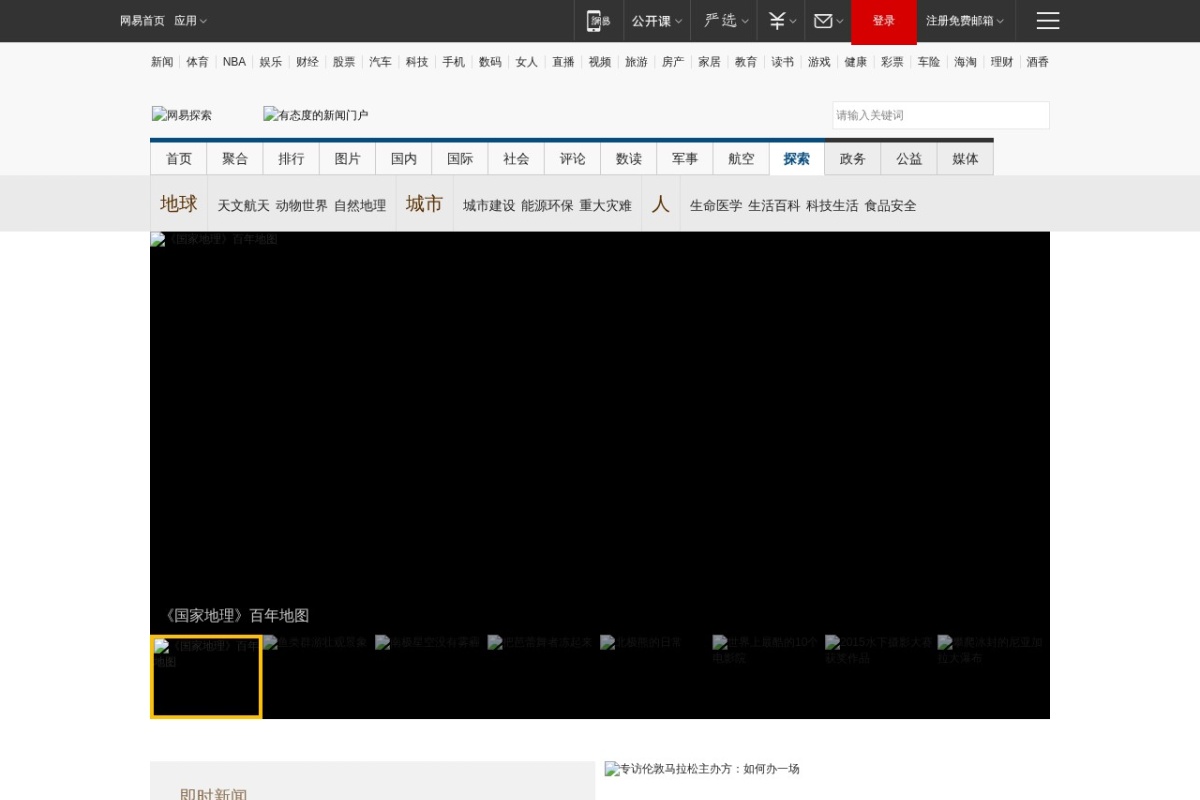Image resolution: width=1200 pixels, height=800 pixels.
Task: Click the 科技 link in top navigation
Action: click(x=417, y=62)
